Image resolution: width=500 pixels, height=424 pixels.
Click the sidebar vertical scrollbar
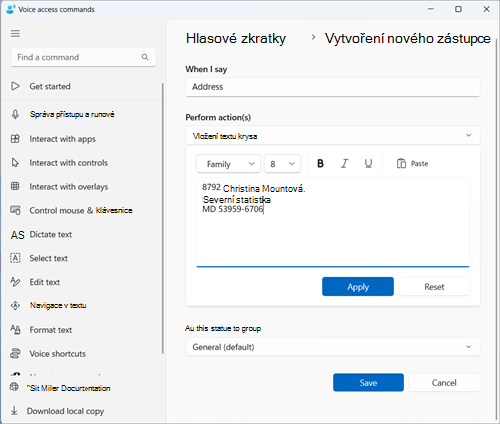(163, 218)
